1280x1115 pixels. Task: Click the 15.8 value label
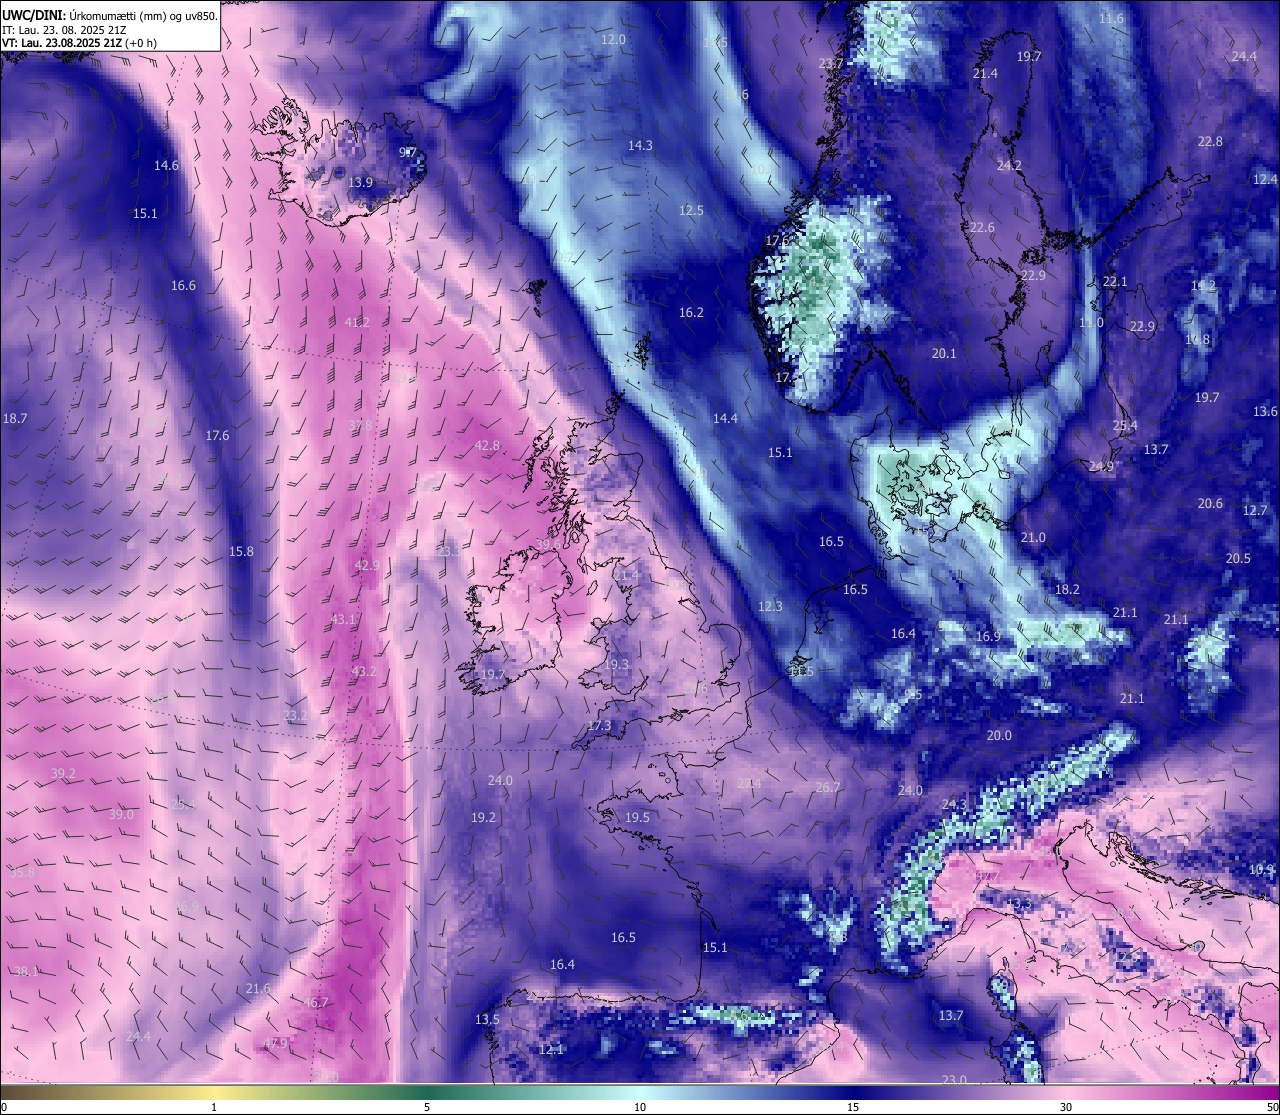241,551
